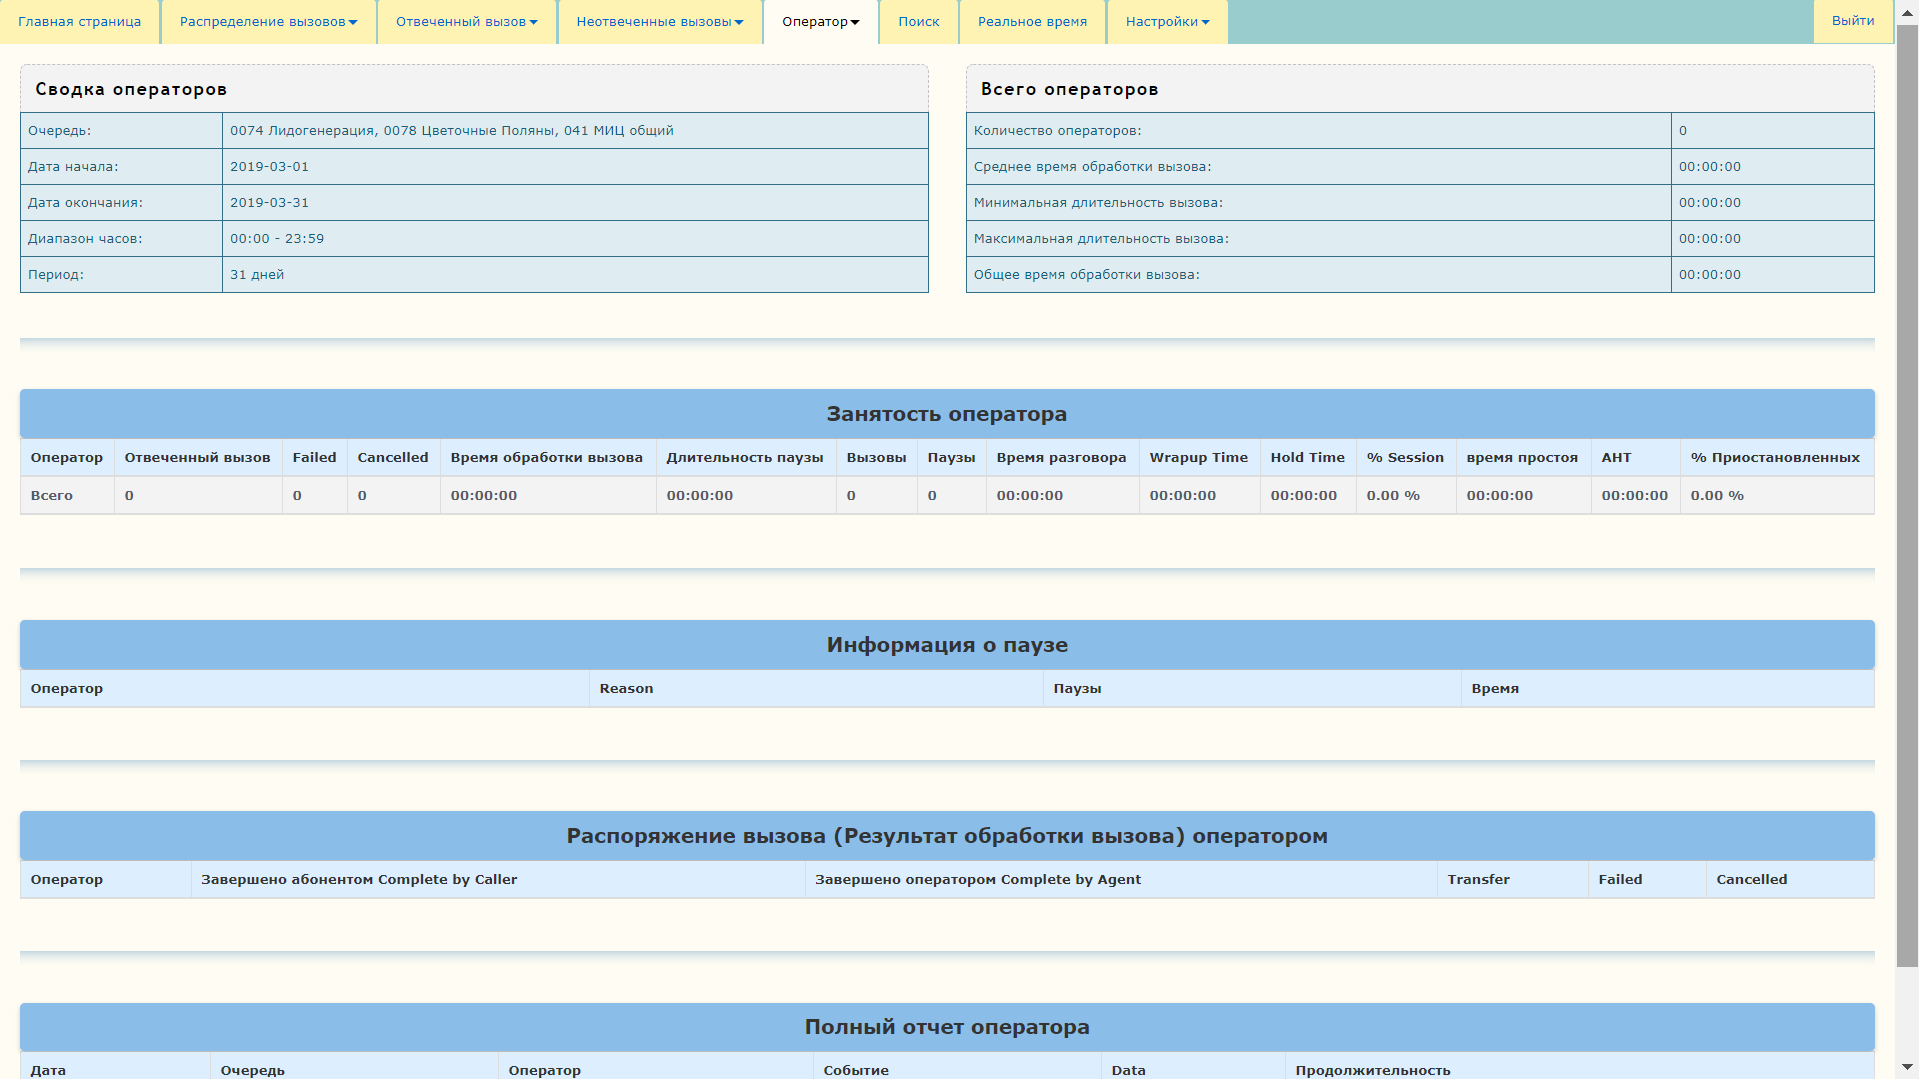The height and width of the screenshot is (1079, 1919).
Task: Click the vertical scrollbar thumb
Action: (x=1908, y=495)
